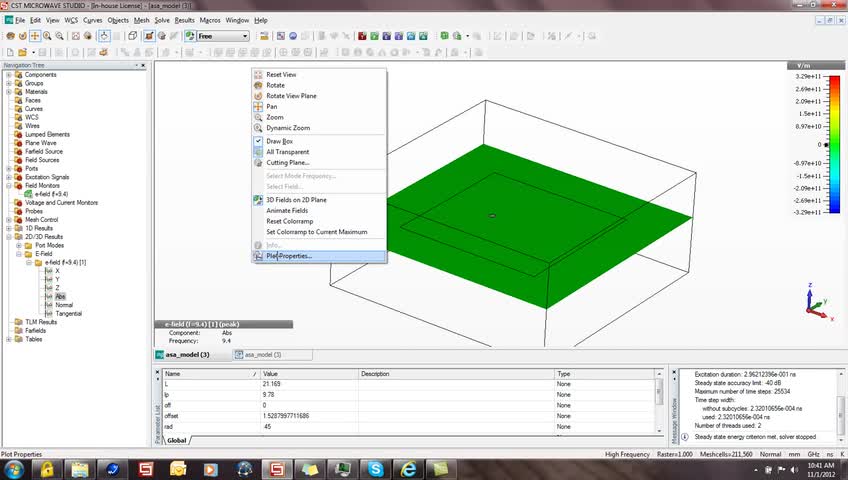848x480 pixels.
Task: Click the Rotate View Plane toolbar icon
Action: click(22, 36)
